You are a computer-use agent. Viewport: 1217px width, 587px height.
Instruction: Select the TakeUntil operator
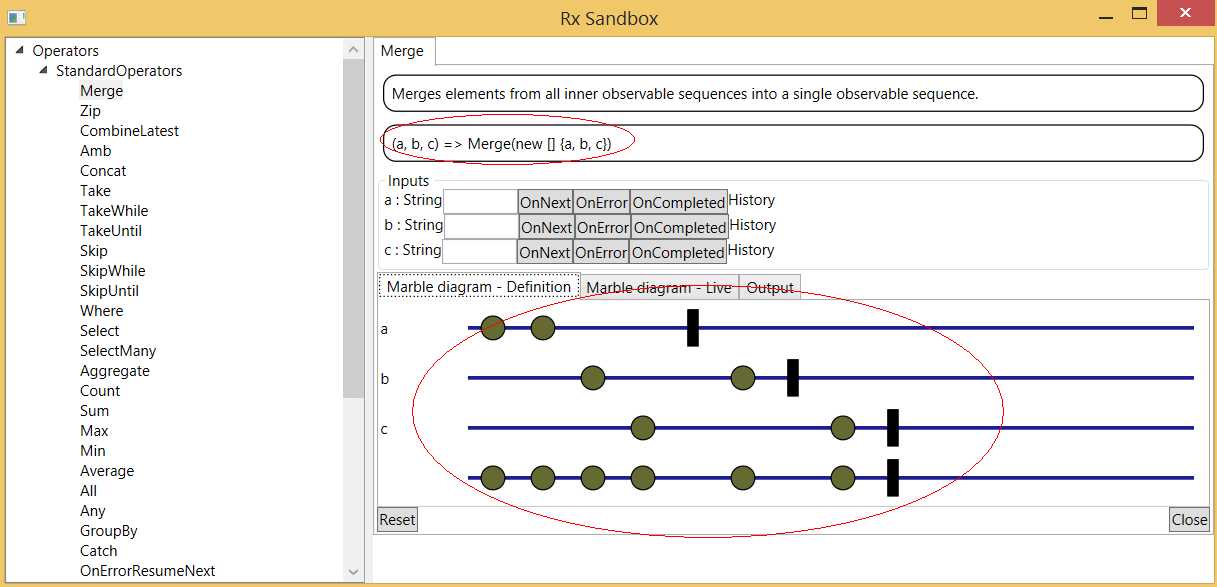click(111, 231)
